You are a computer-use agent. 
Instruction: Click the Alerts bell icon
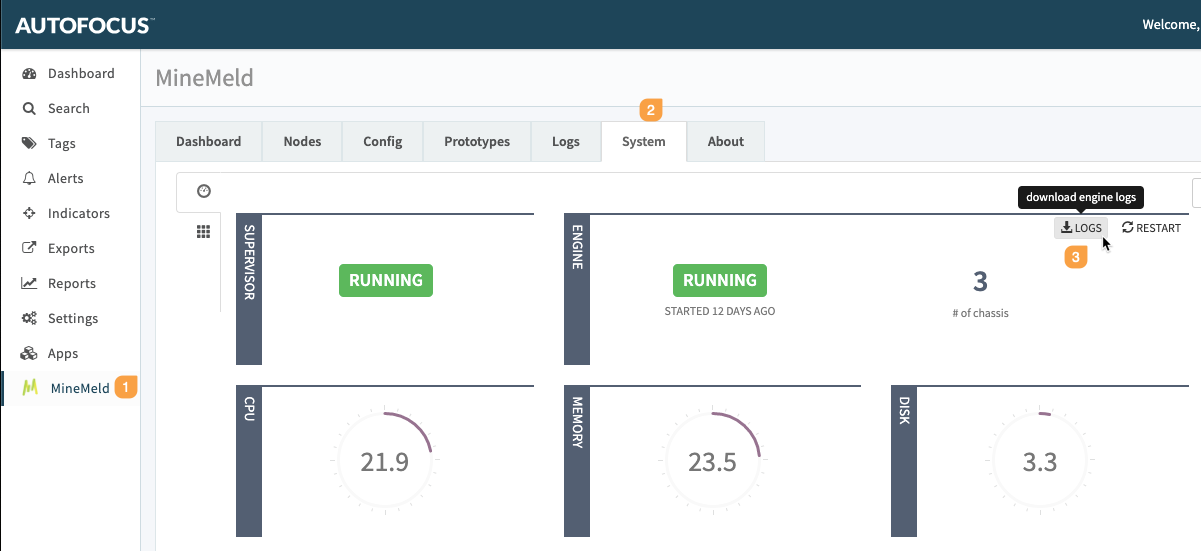[x=29, y=179]
